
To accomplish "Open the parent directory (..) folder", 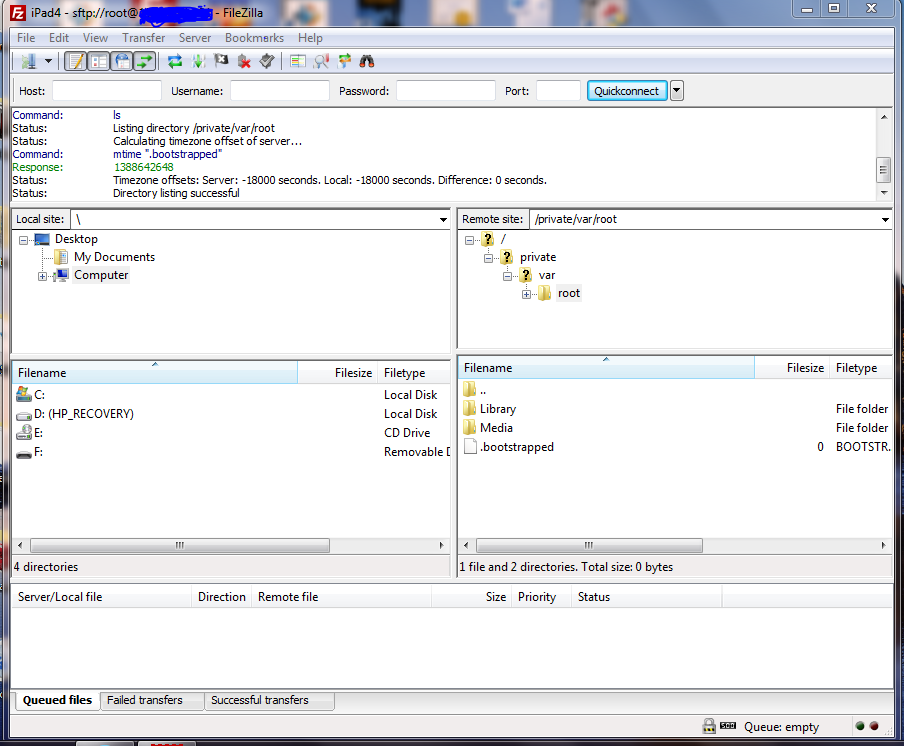I will 483,390.
